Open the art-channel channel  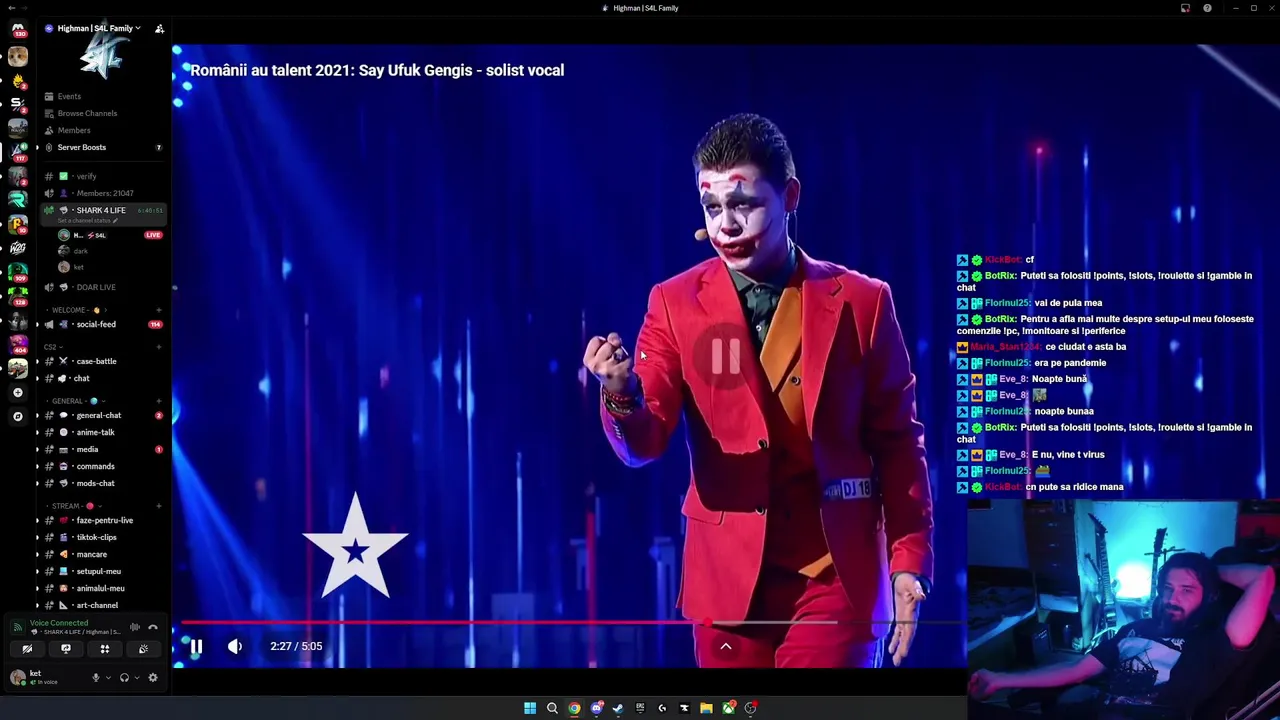103,605
